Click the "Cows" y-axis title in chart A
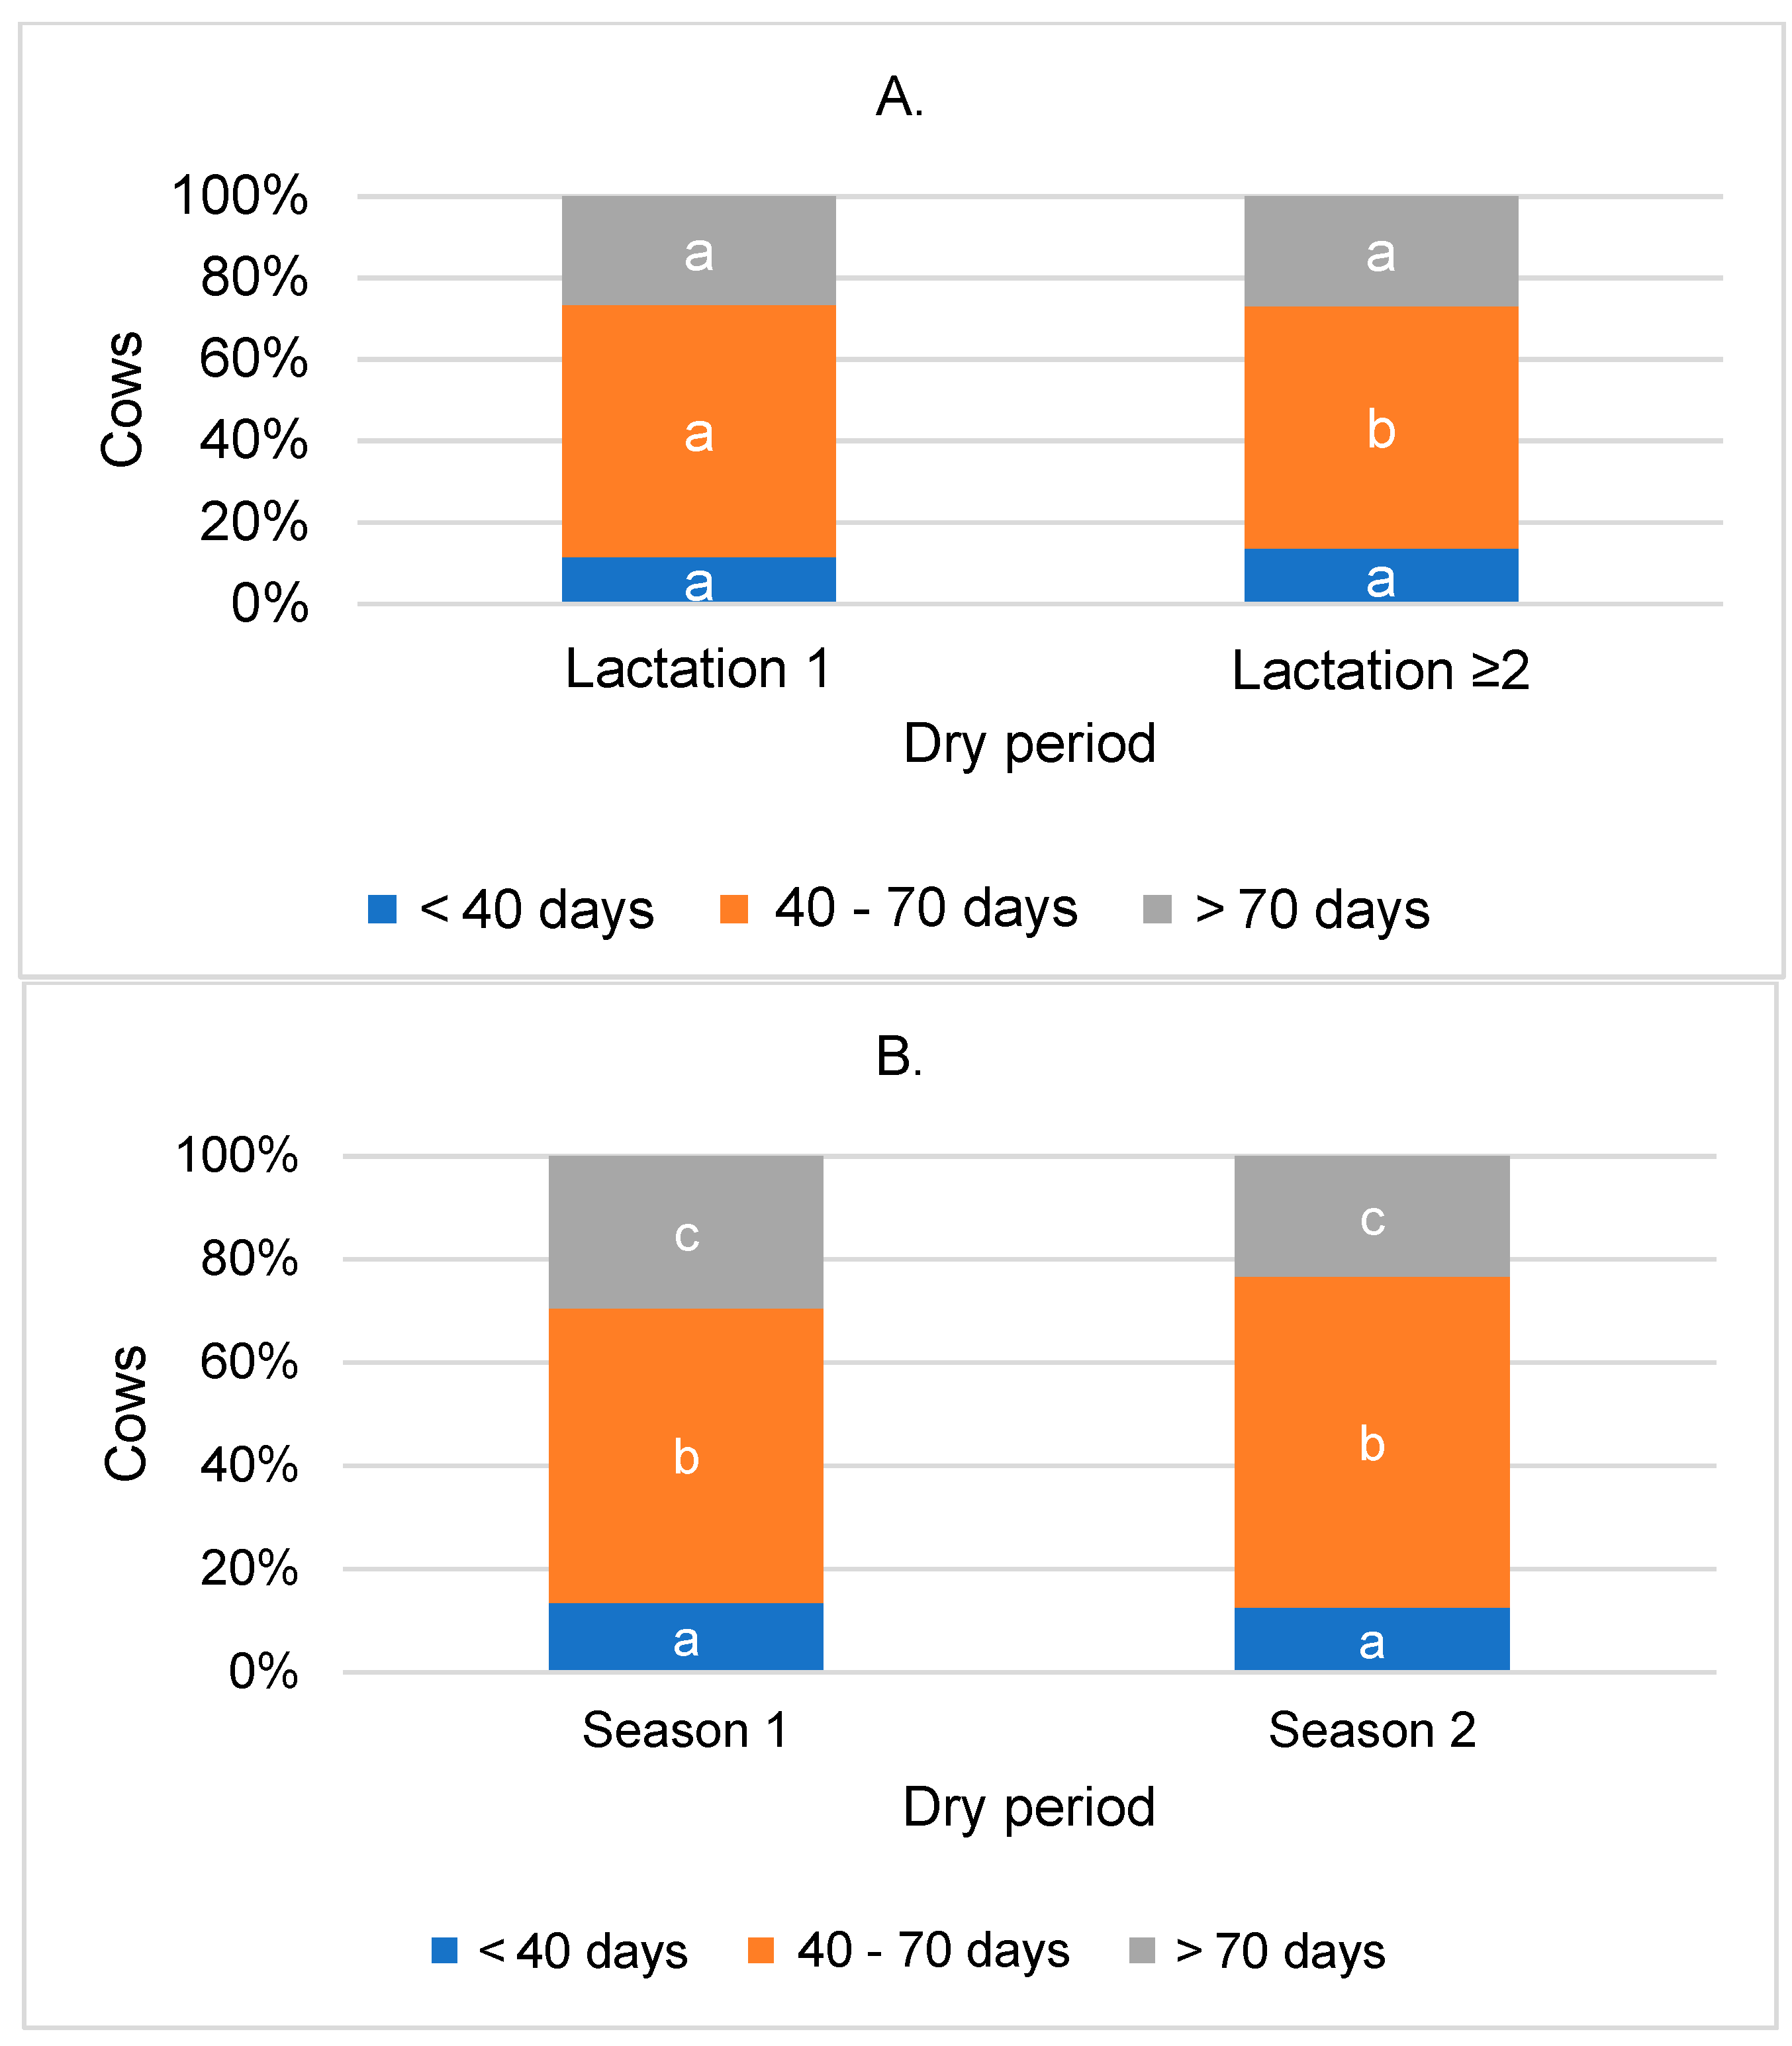The image size is (1792, 2046). click(122, 399)
